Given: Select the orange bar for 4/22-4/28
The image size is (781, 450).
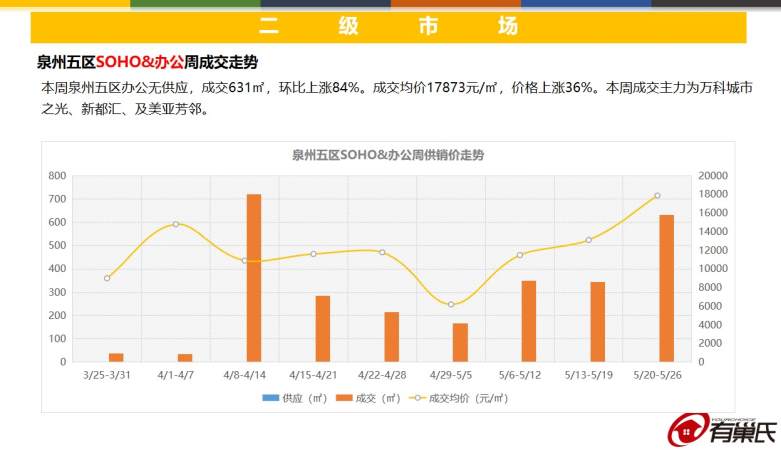Looking at the screenshot, I should [x=391, y=337].
